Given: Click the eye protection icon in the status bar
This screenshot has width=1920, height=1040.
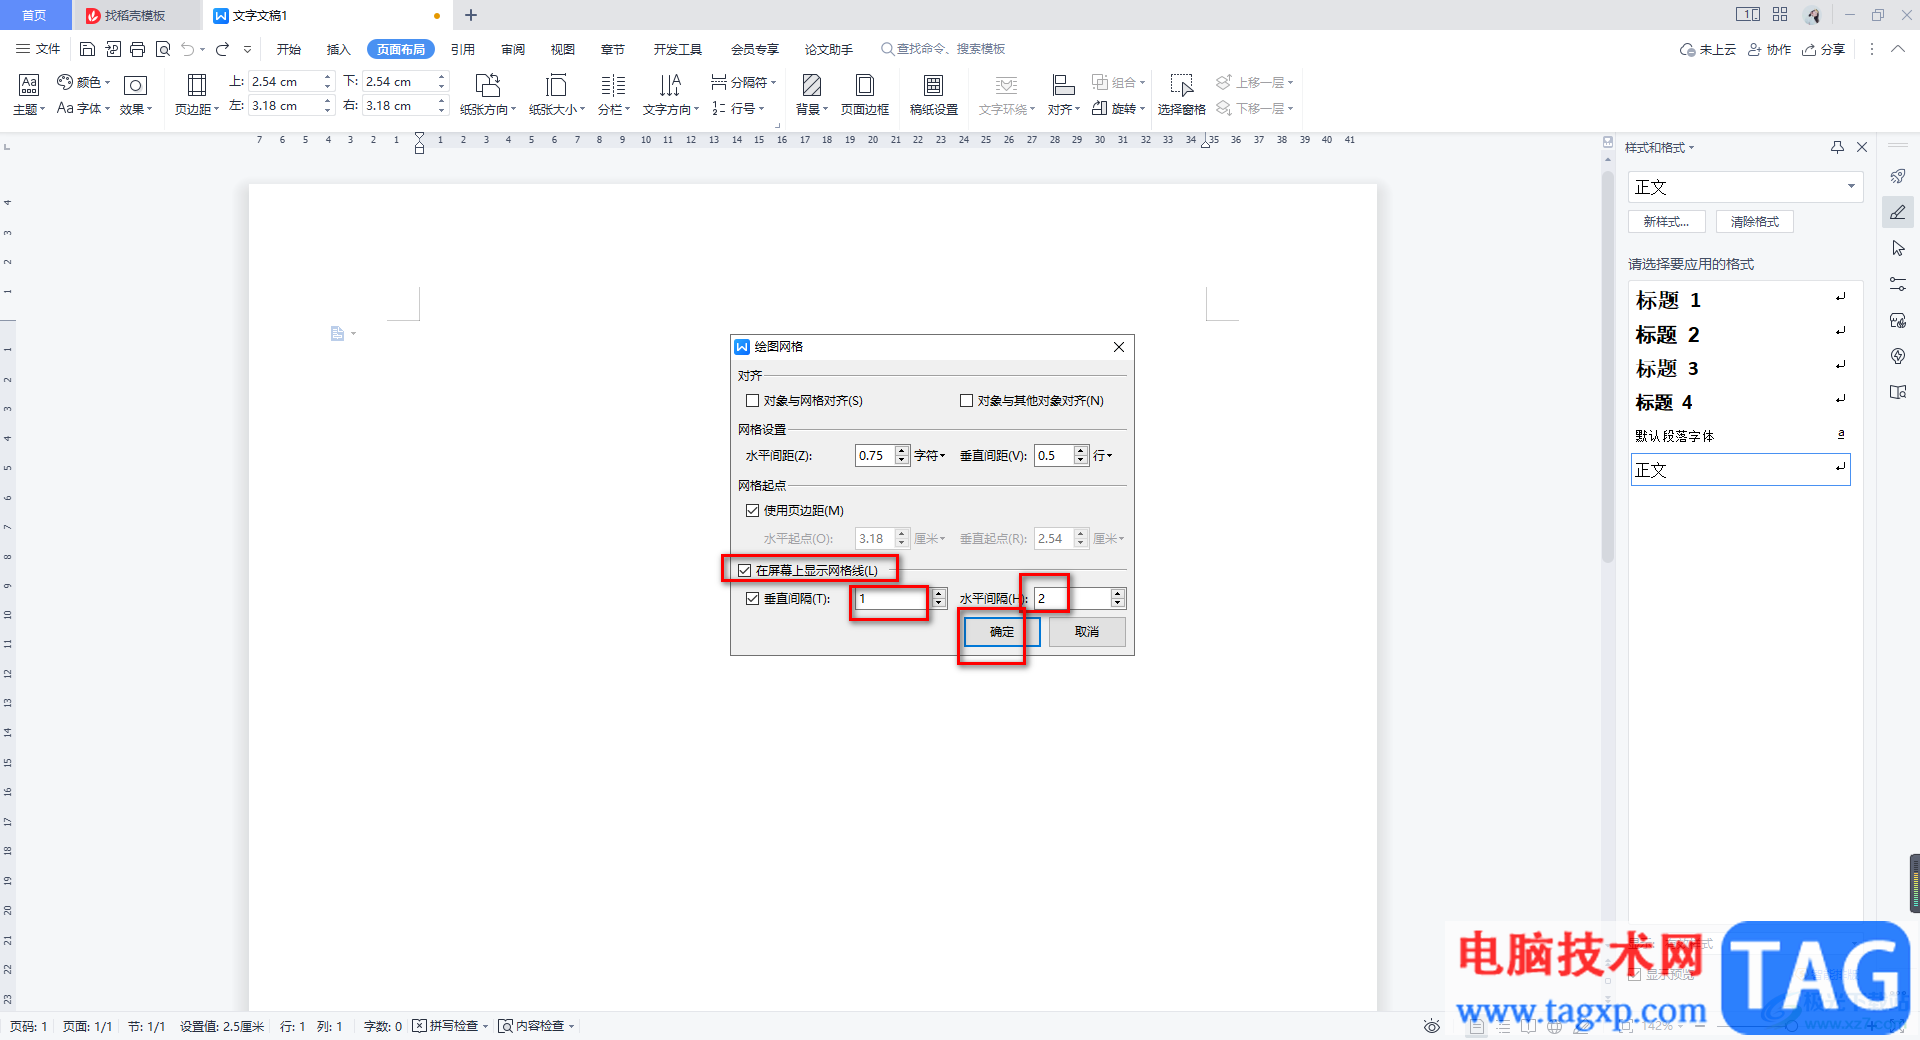Looking at the screenshot, I should tap(1432, 1026).
